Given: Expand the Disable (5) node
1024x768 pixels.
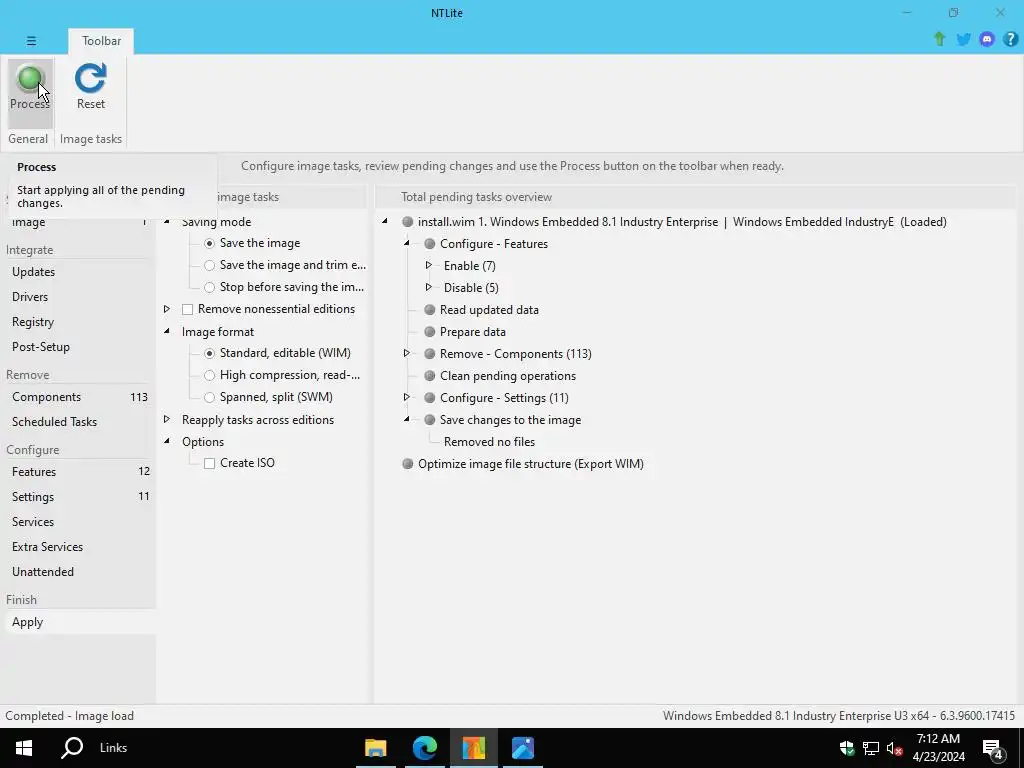Looking at the screenshot, I should pos(428,287).
